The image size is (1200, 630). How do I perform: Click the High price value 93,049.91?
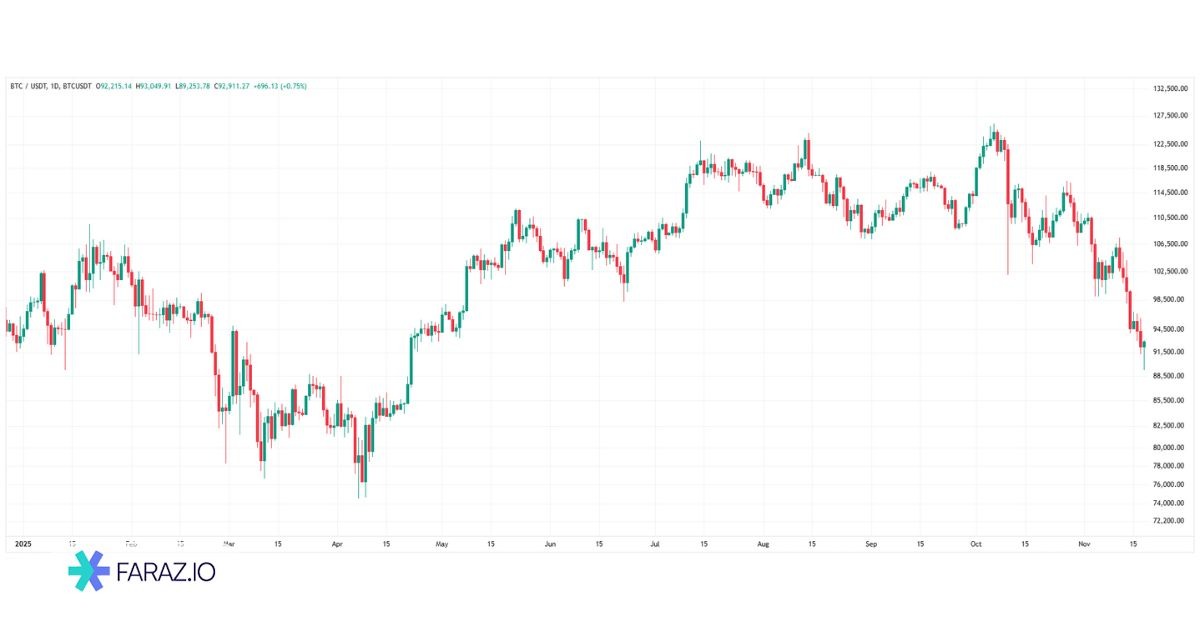[156, 87]
